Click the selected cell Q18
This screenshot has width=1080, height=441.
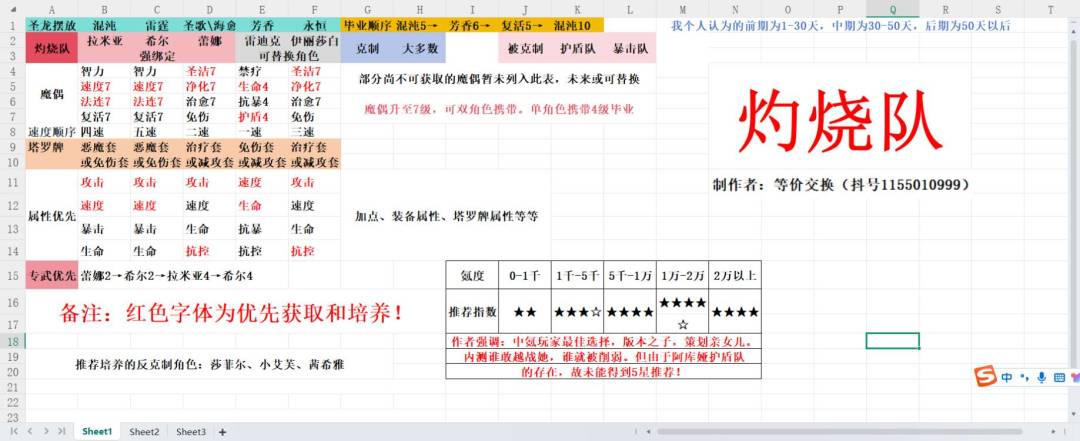893,341
